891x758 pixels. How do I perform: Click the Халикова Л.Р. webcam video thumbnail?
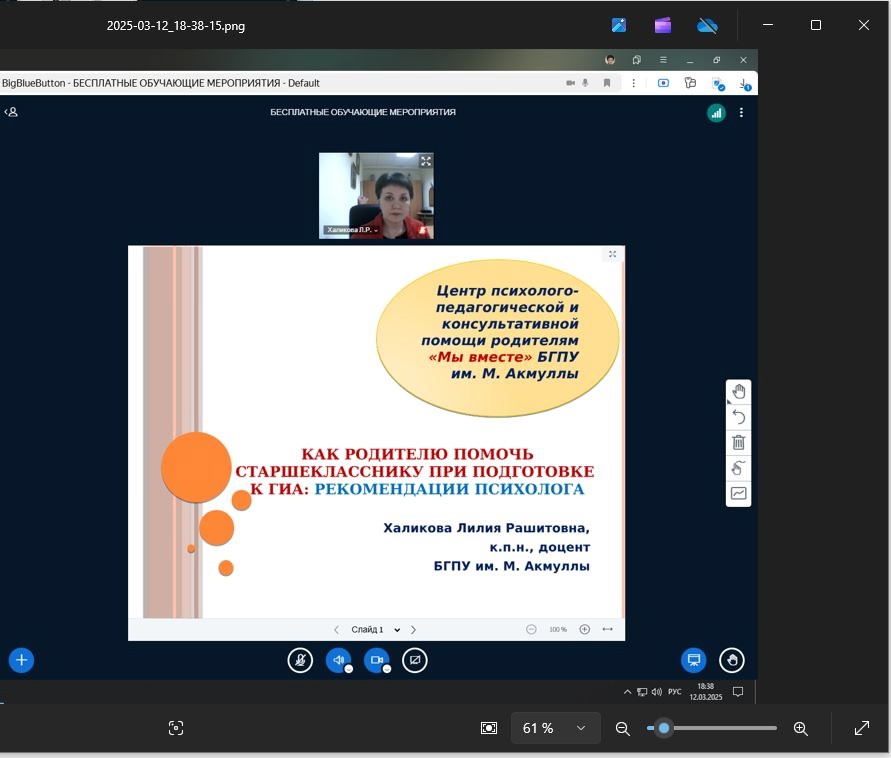click(376, 195)
